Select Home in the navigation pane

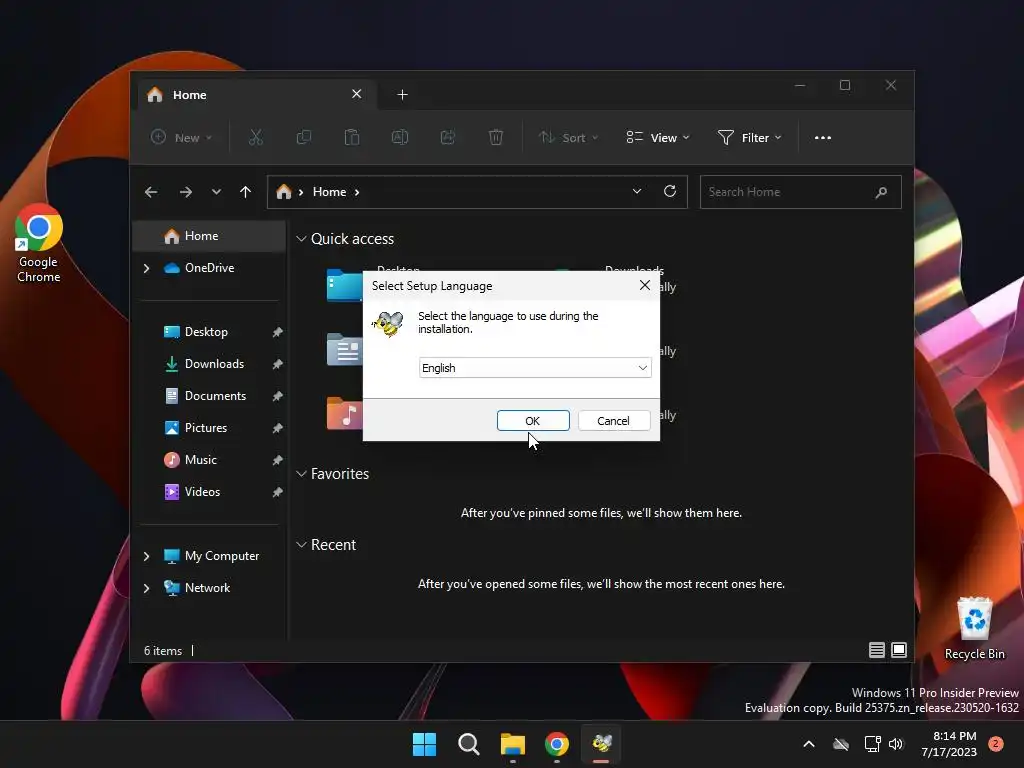pos(209,236)
